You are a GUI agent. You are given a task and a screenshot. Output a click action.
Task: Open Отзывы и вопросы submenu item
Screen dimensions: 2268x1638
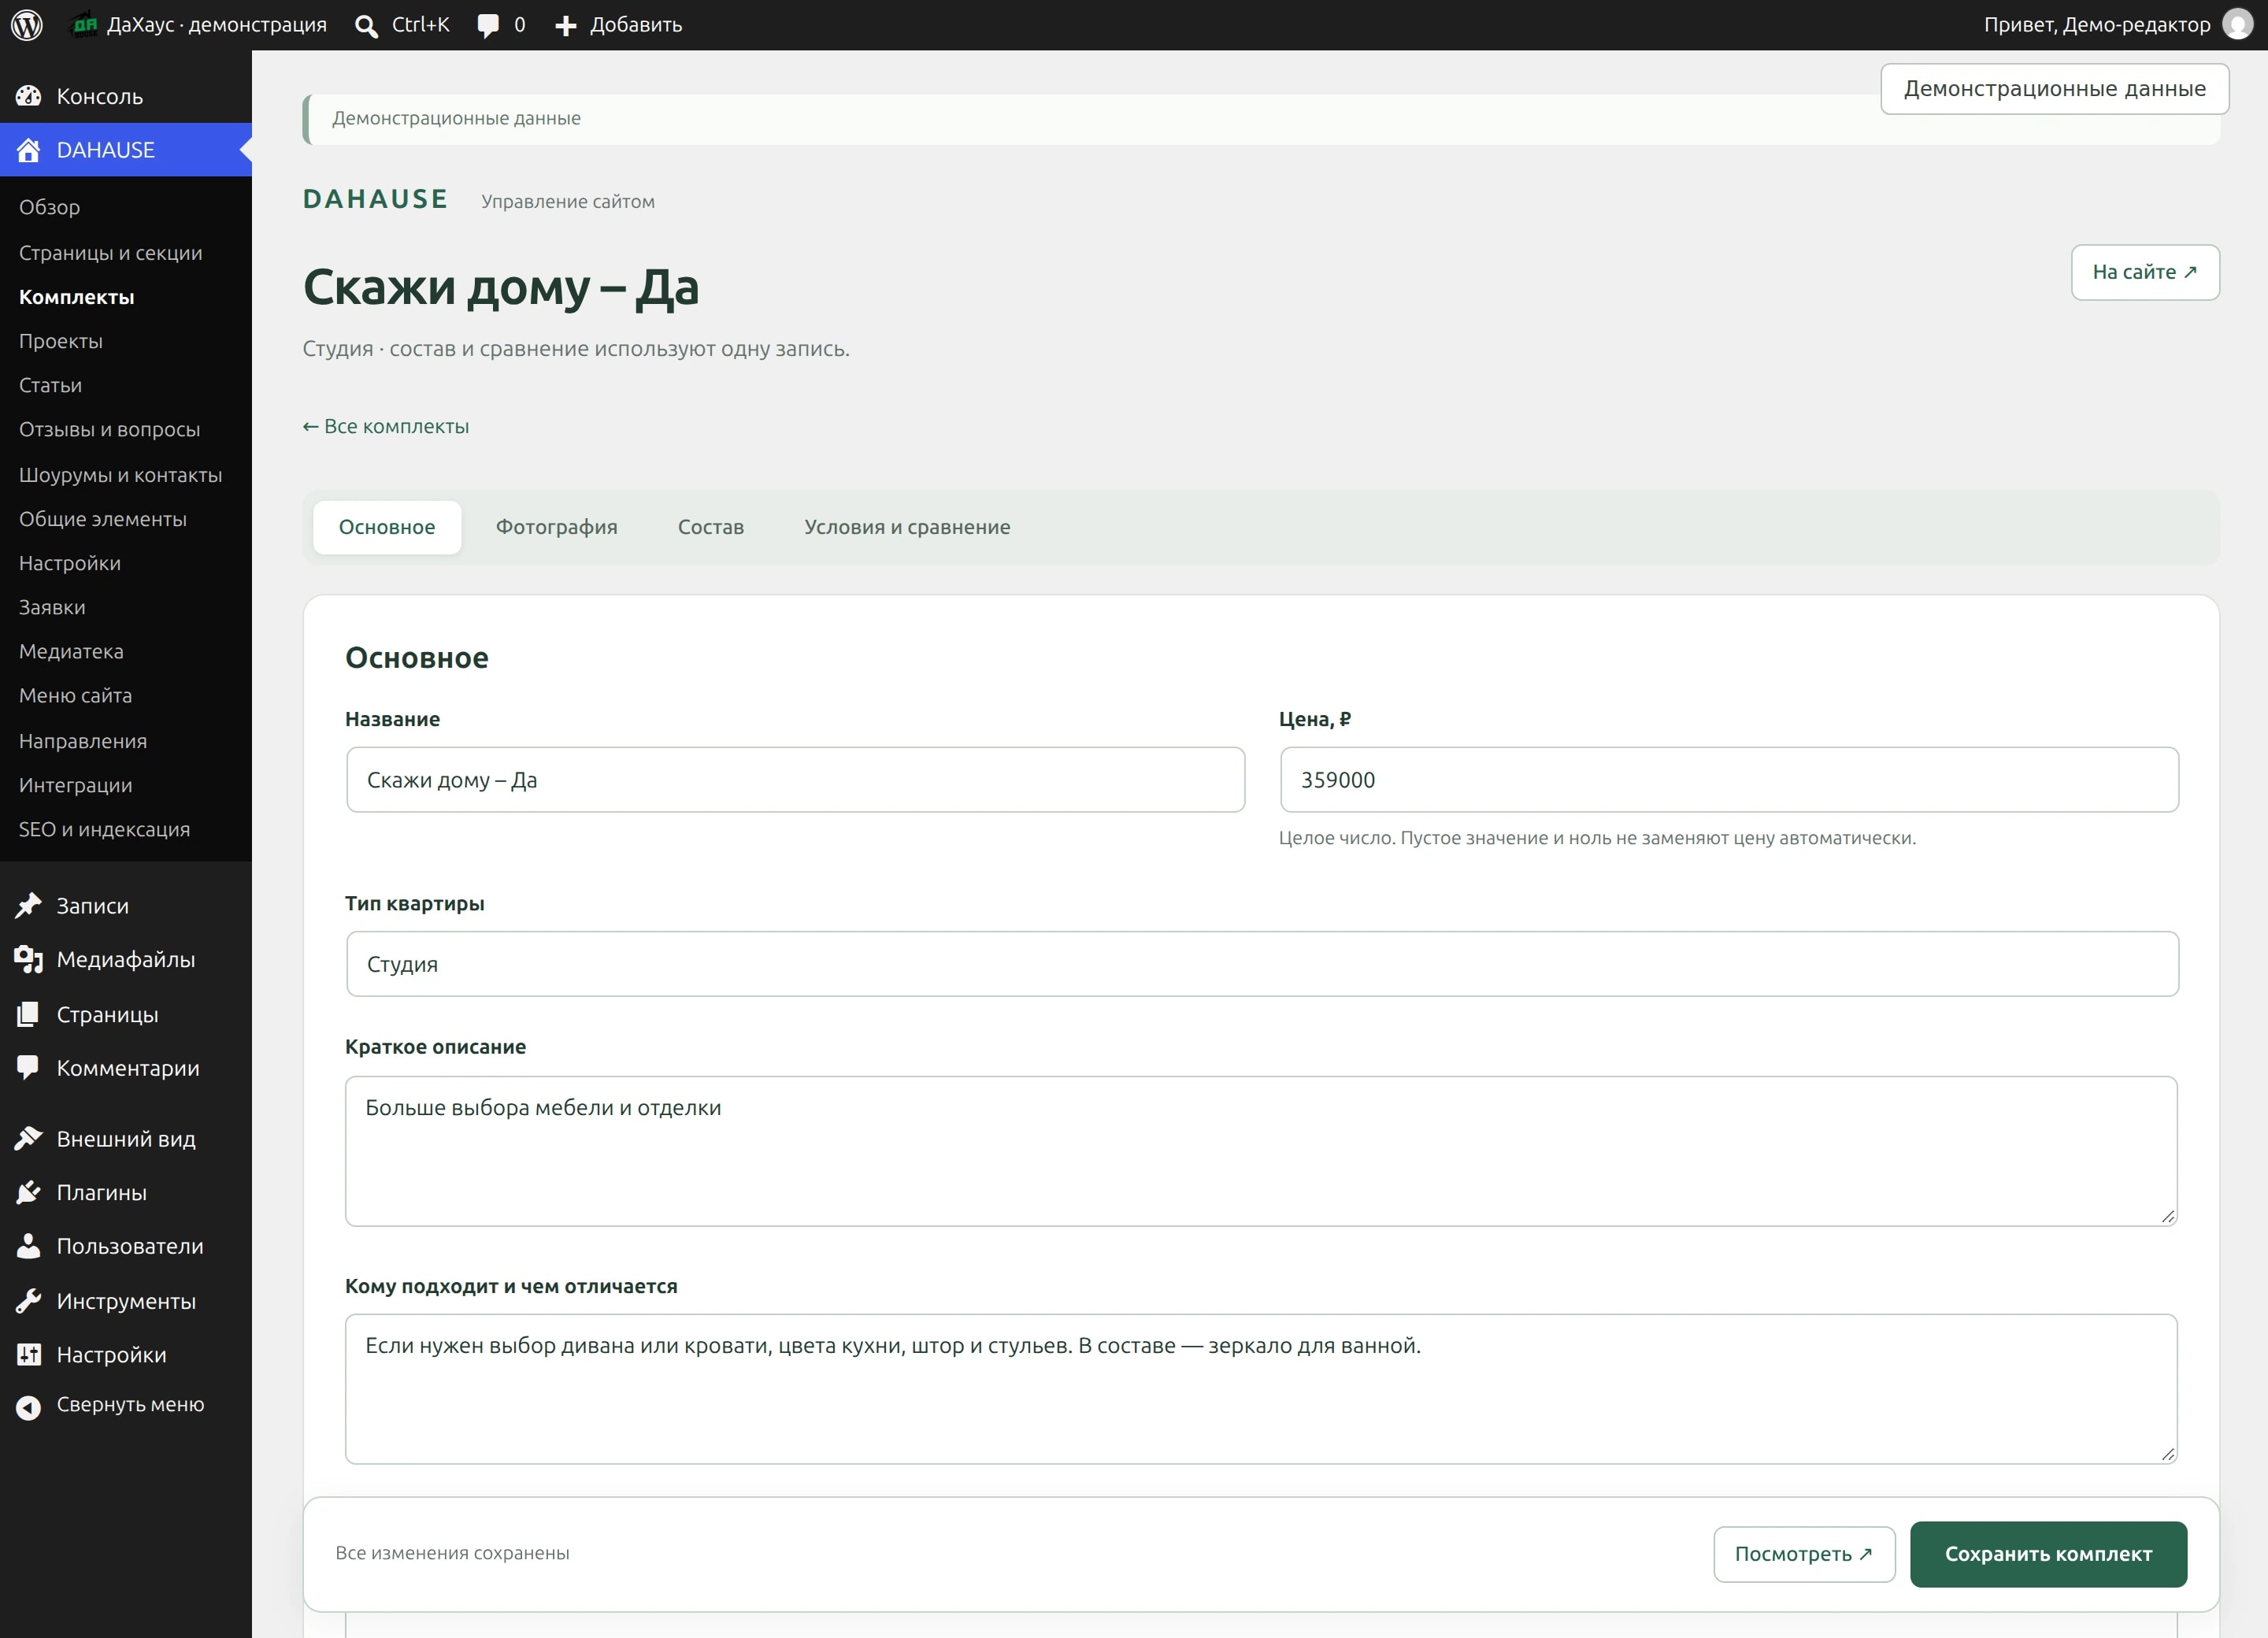click(x=110, y=429)
